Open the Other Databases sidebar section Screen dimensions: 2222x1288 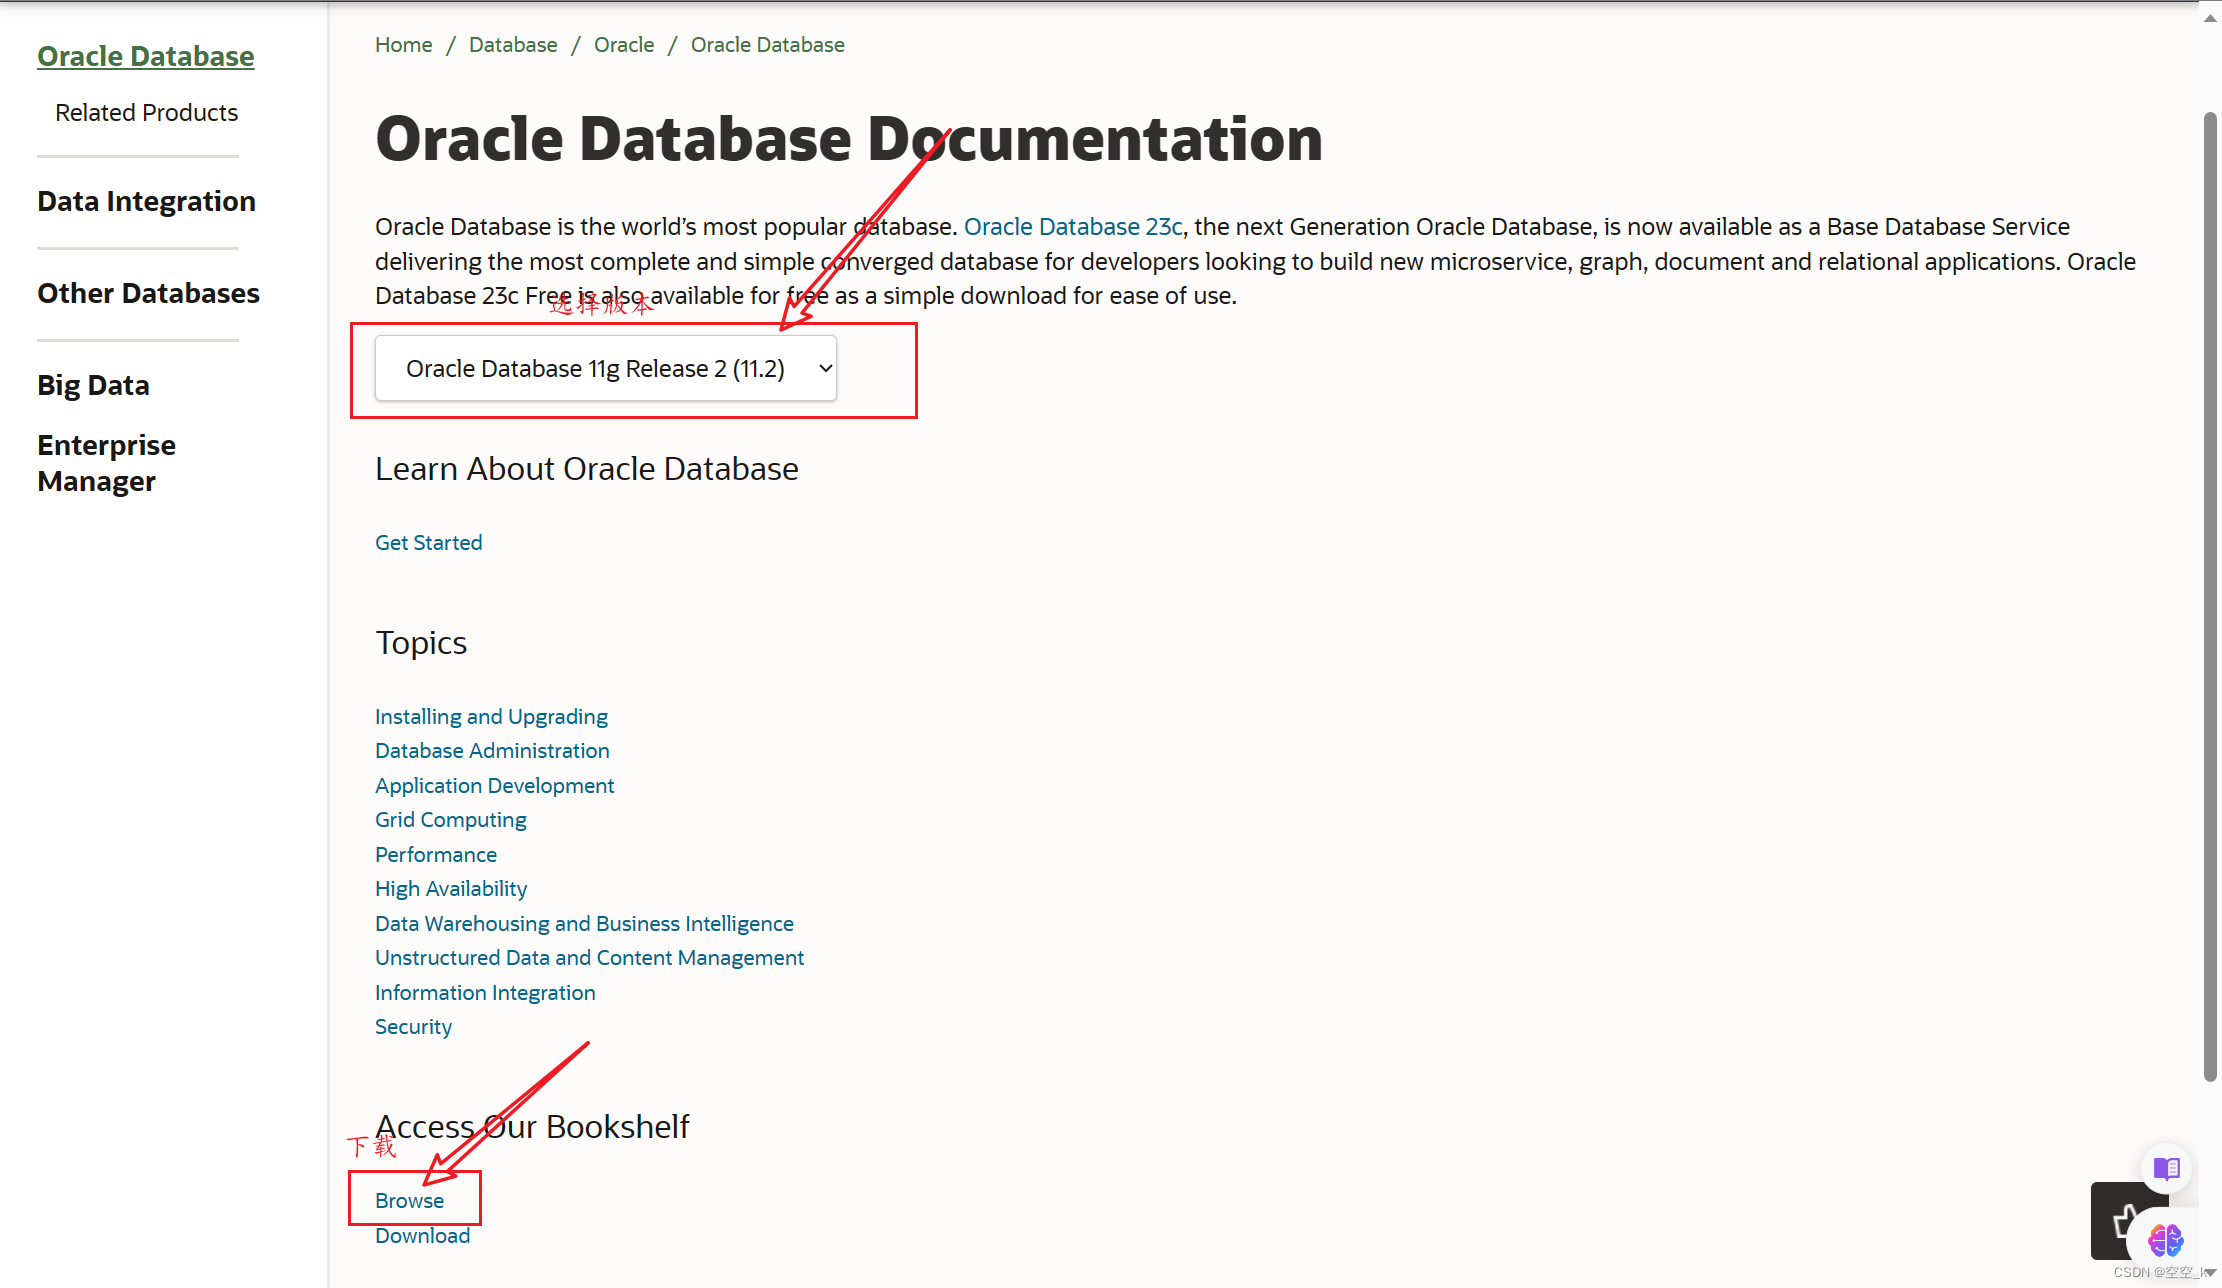[148, 293]
